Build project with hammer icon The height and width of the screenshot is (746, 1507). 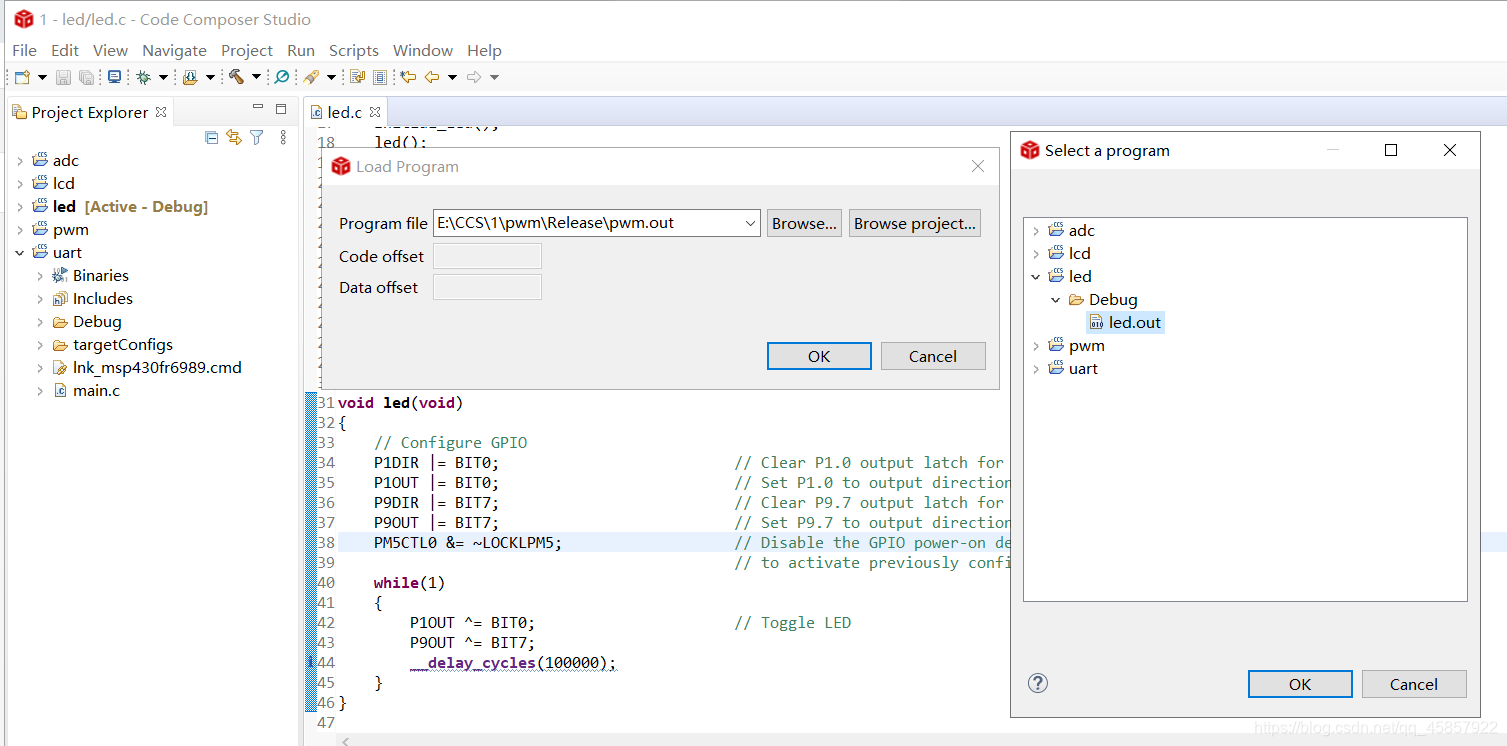[x=237, y=77]
